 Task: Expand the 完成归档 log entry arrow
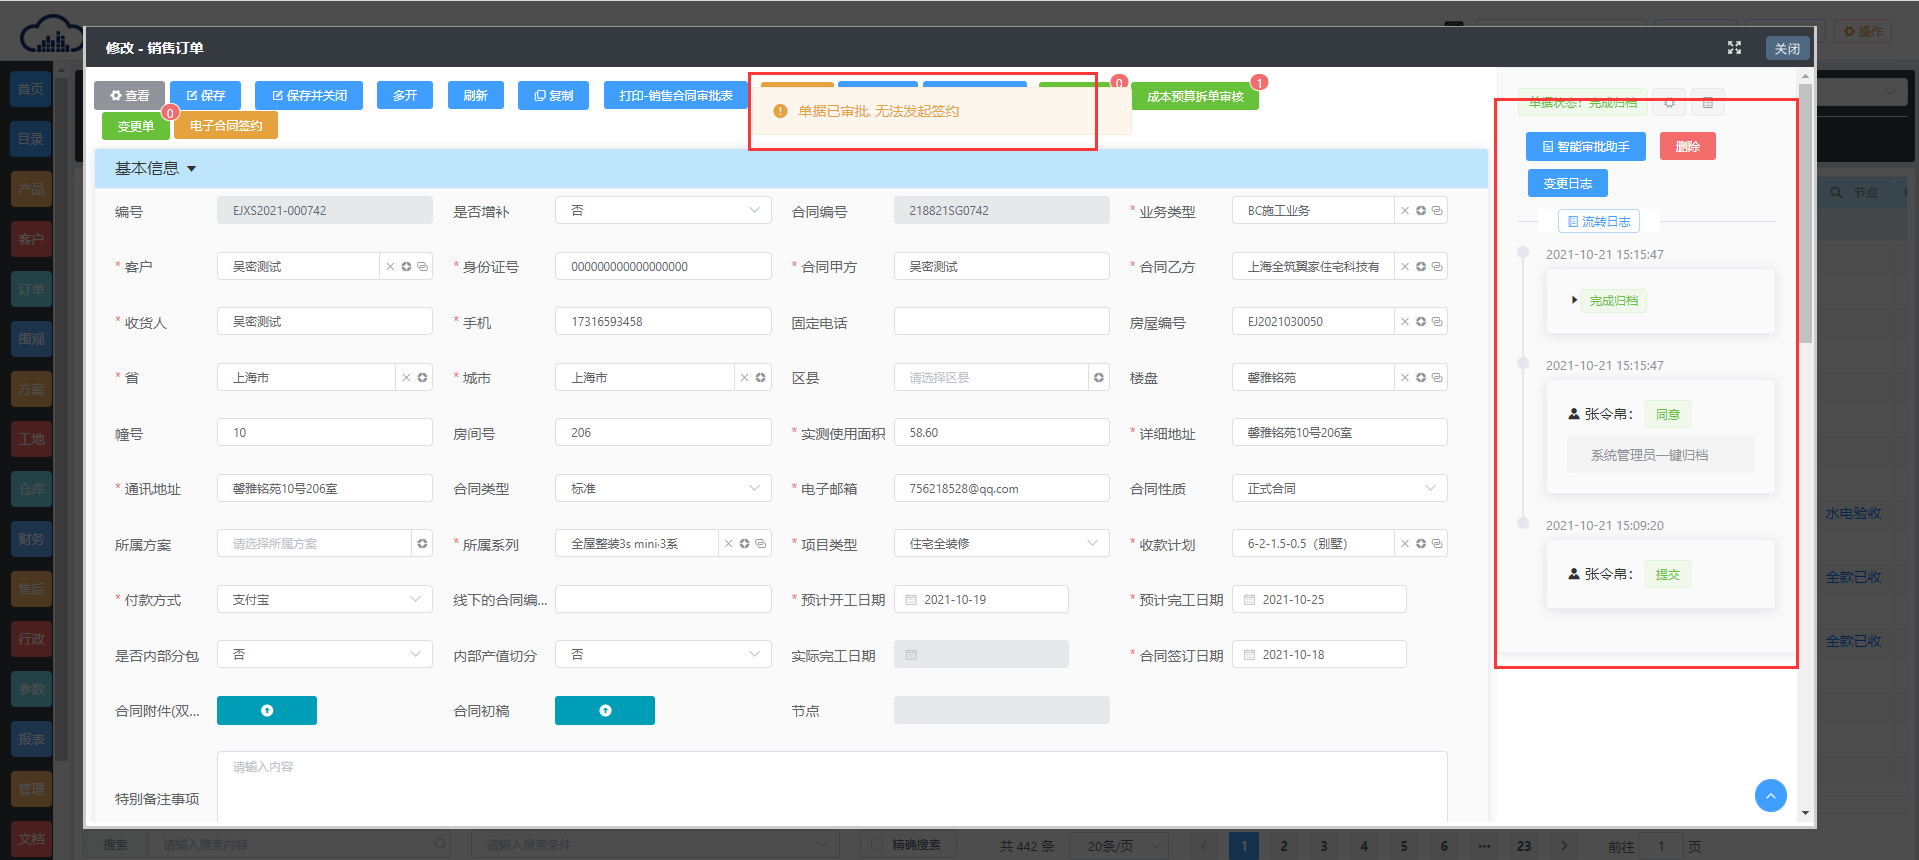1574,300
